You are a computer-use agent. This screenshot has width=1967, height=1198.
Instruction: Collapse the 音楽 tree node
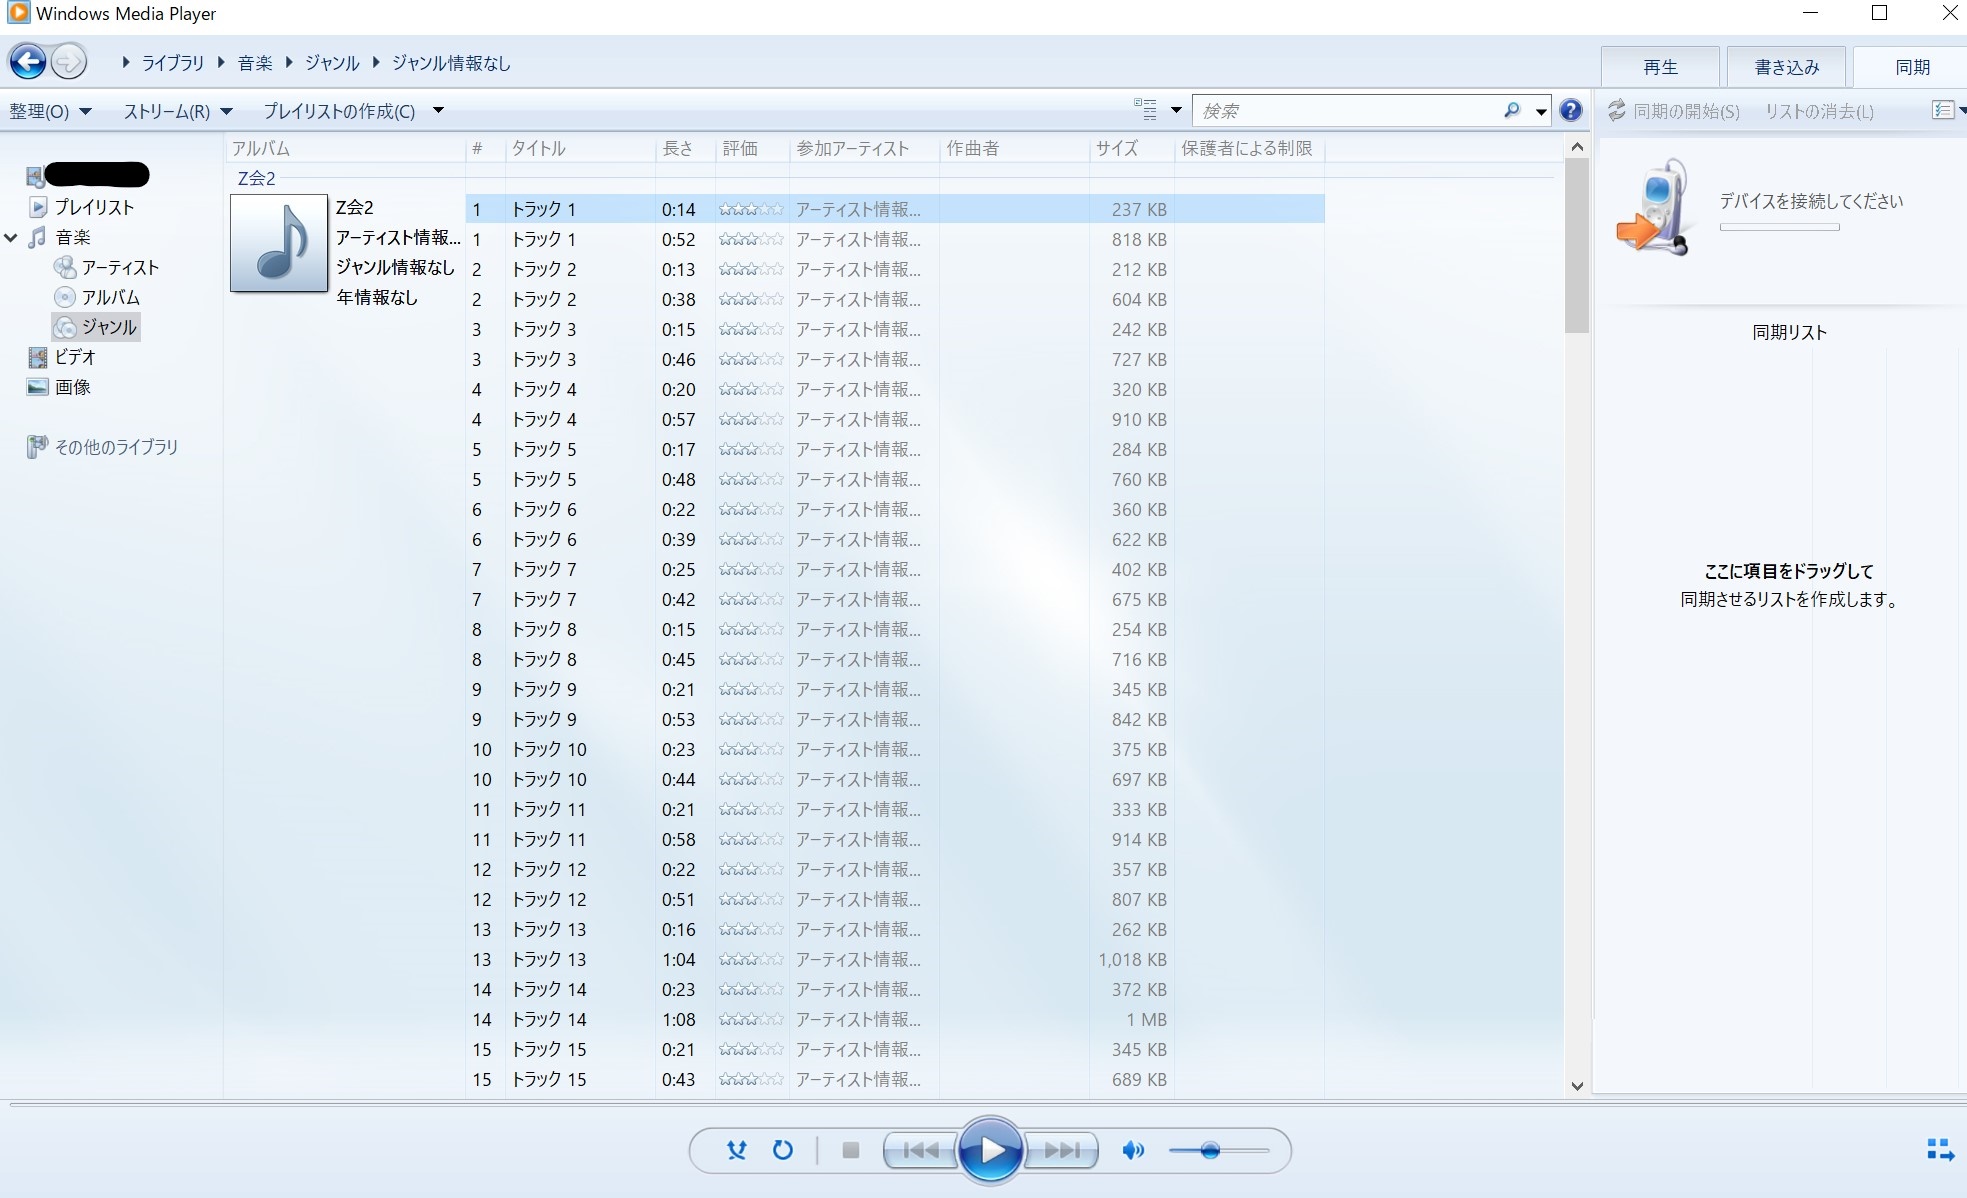coord(11,238)
